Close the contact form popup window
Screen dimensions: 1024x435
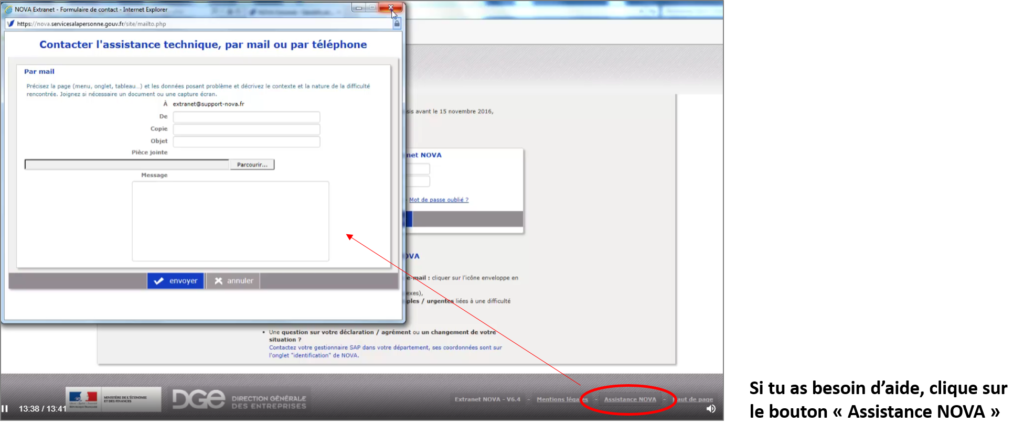click(x=391, y=8)
